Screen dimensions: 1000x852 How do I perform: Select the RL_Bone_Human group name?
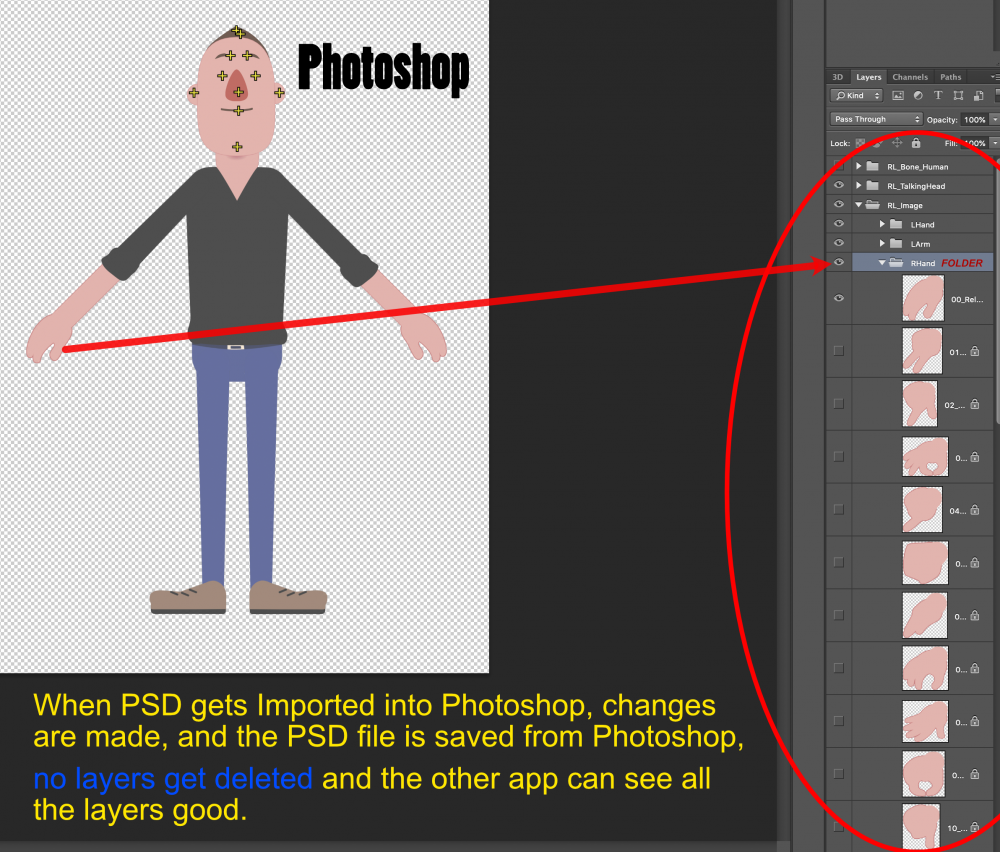918,166
